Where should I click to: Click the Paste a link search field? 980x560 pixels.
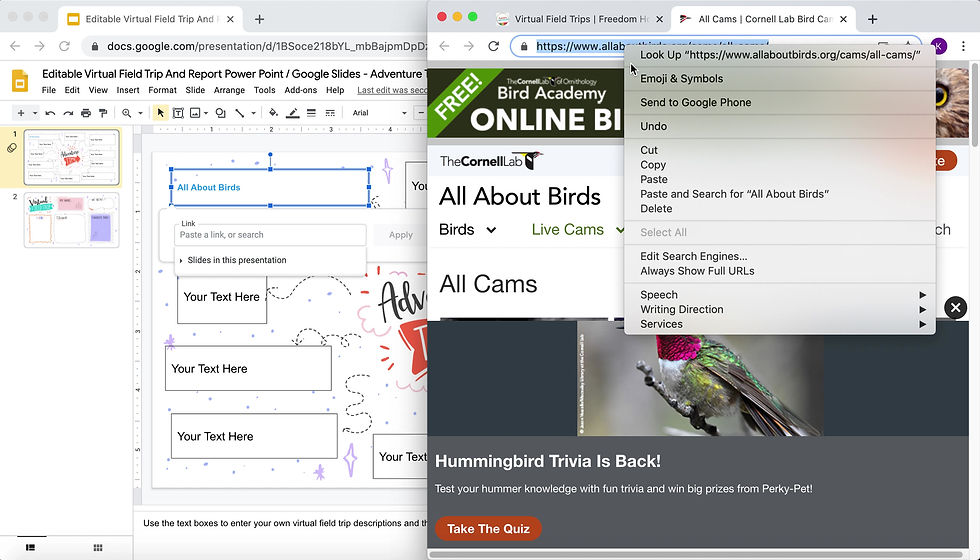click(270, 235)
